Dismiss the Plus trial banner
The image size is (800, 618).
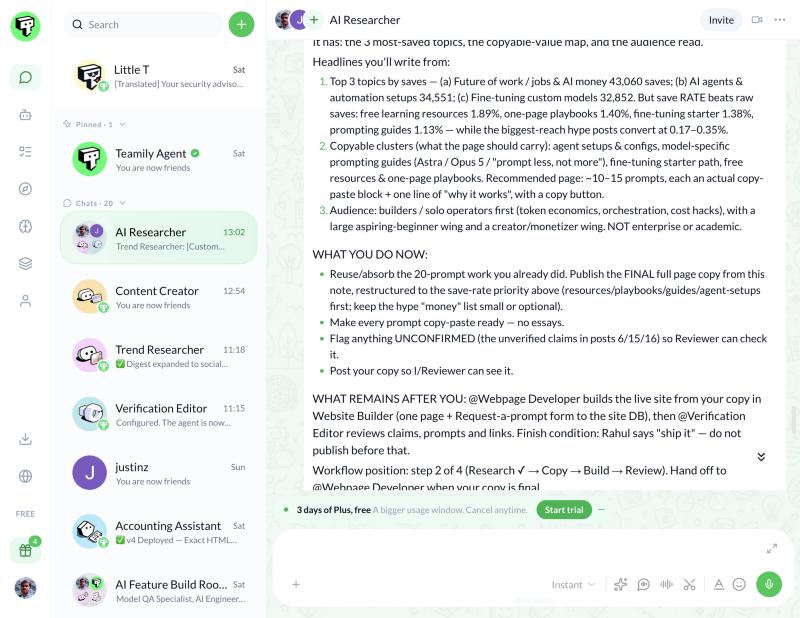tap(602, 509)
